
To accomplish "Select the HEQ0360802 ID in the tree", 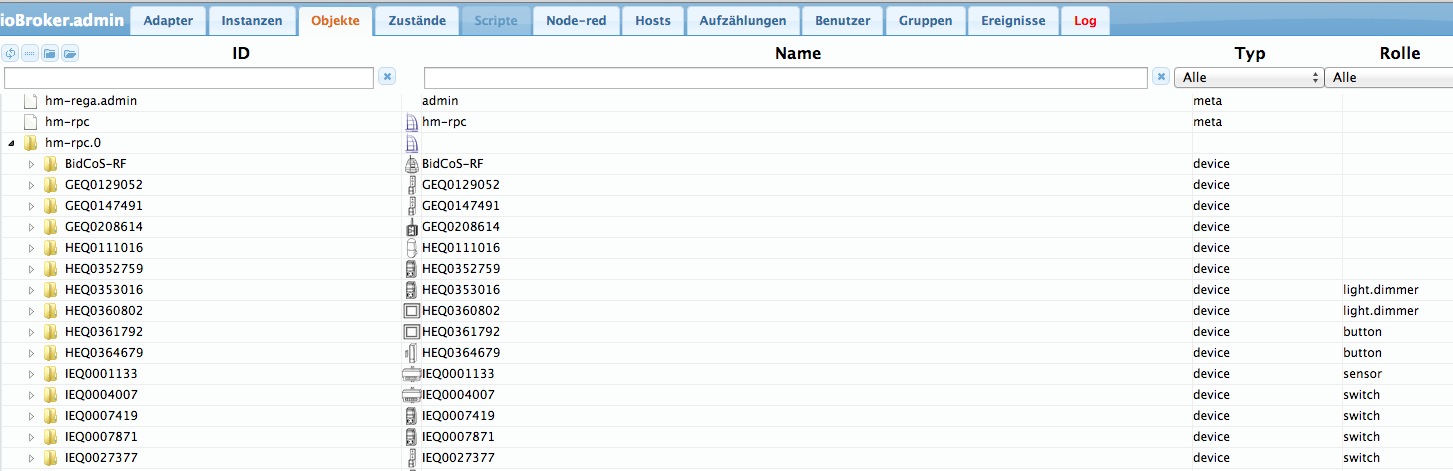I will pyautogui.click(x=104, y=311).
